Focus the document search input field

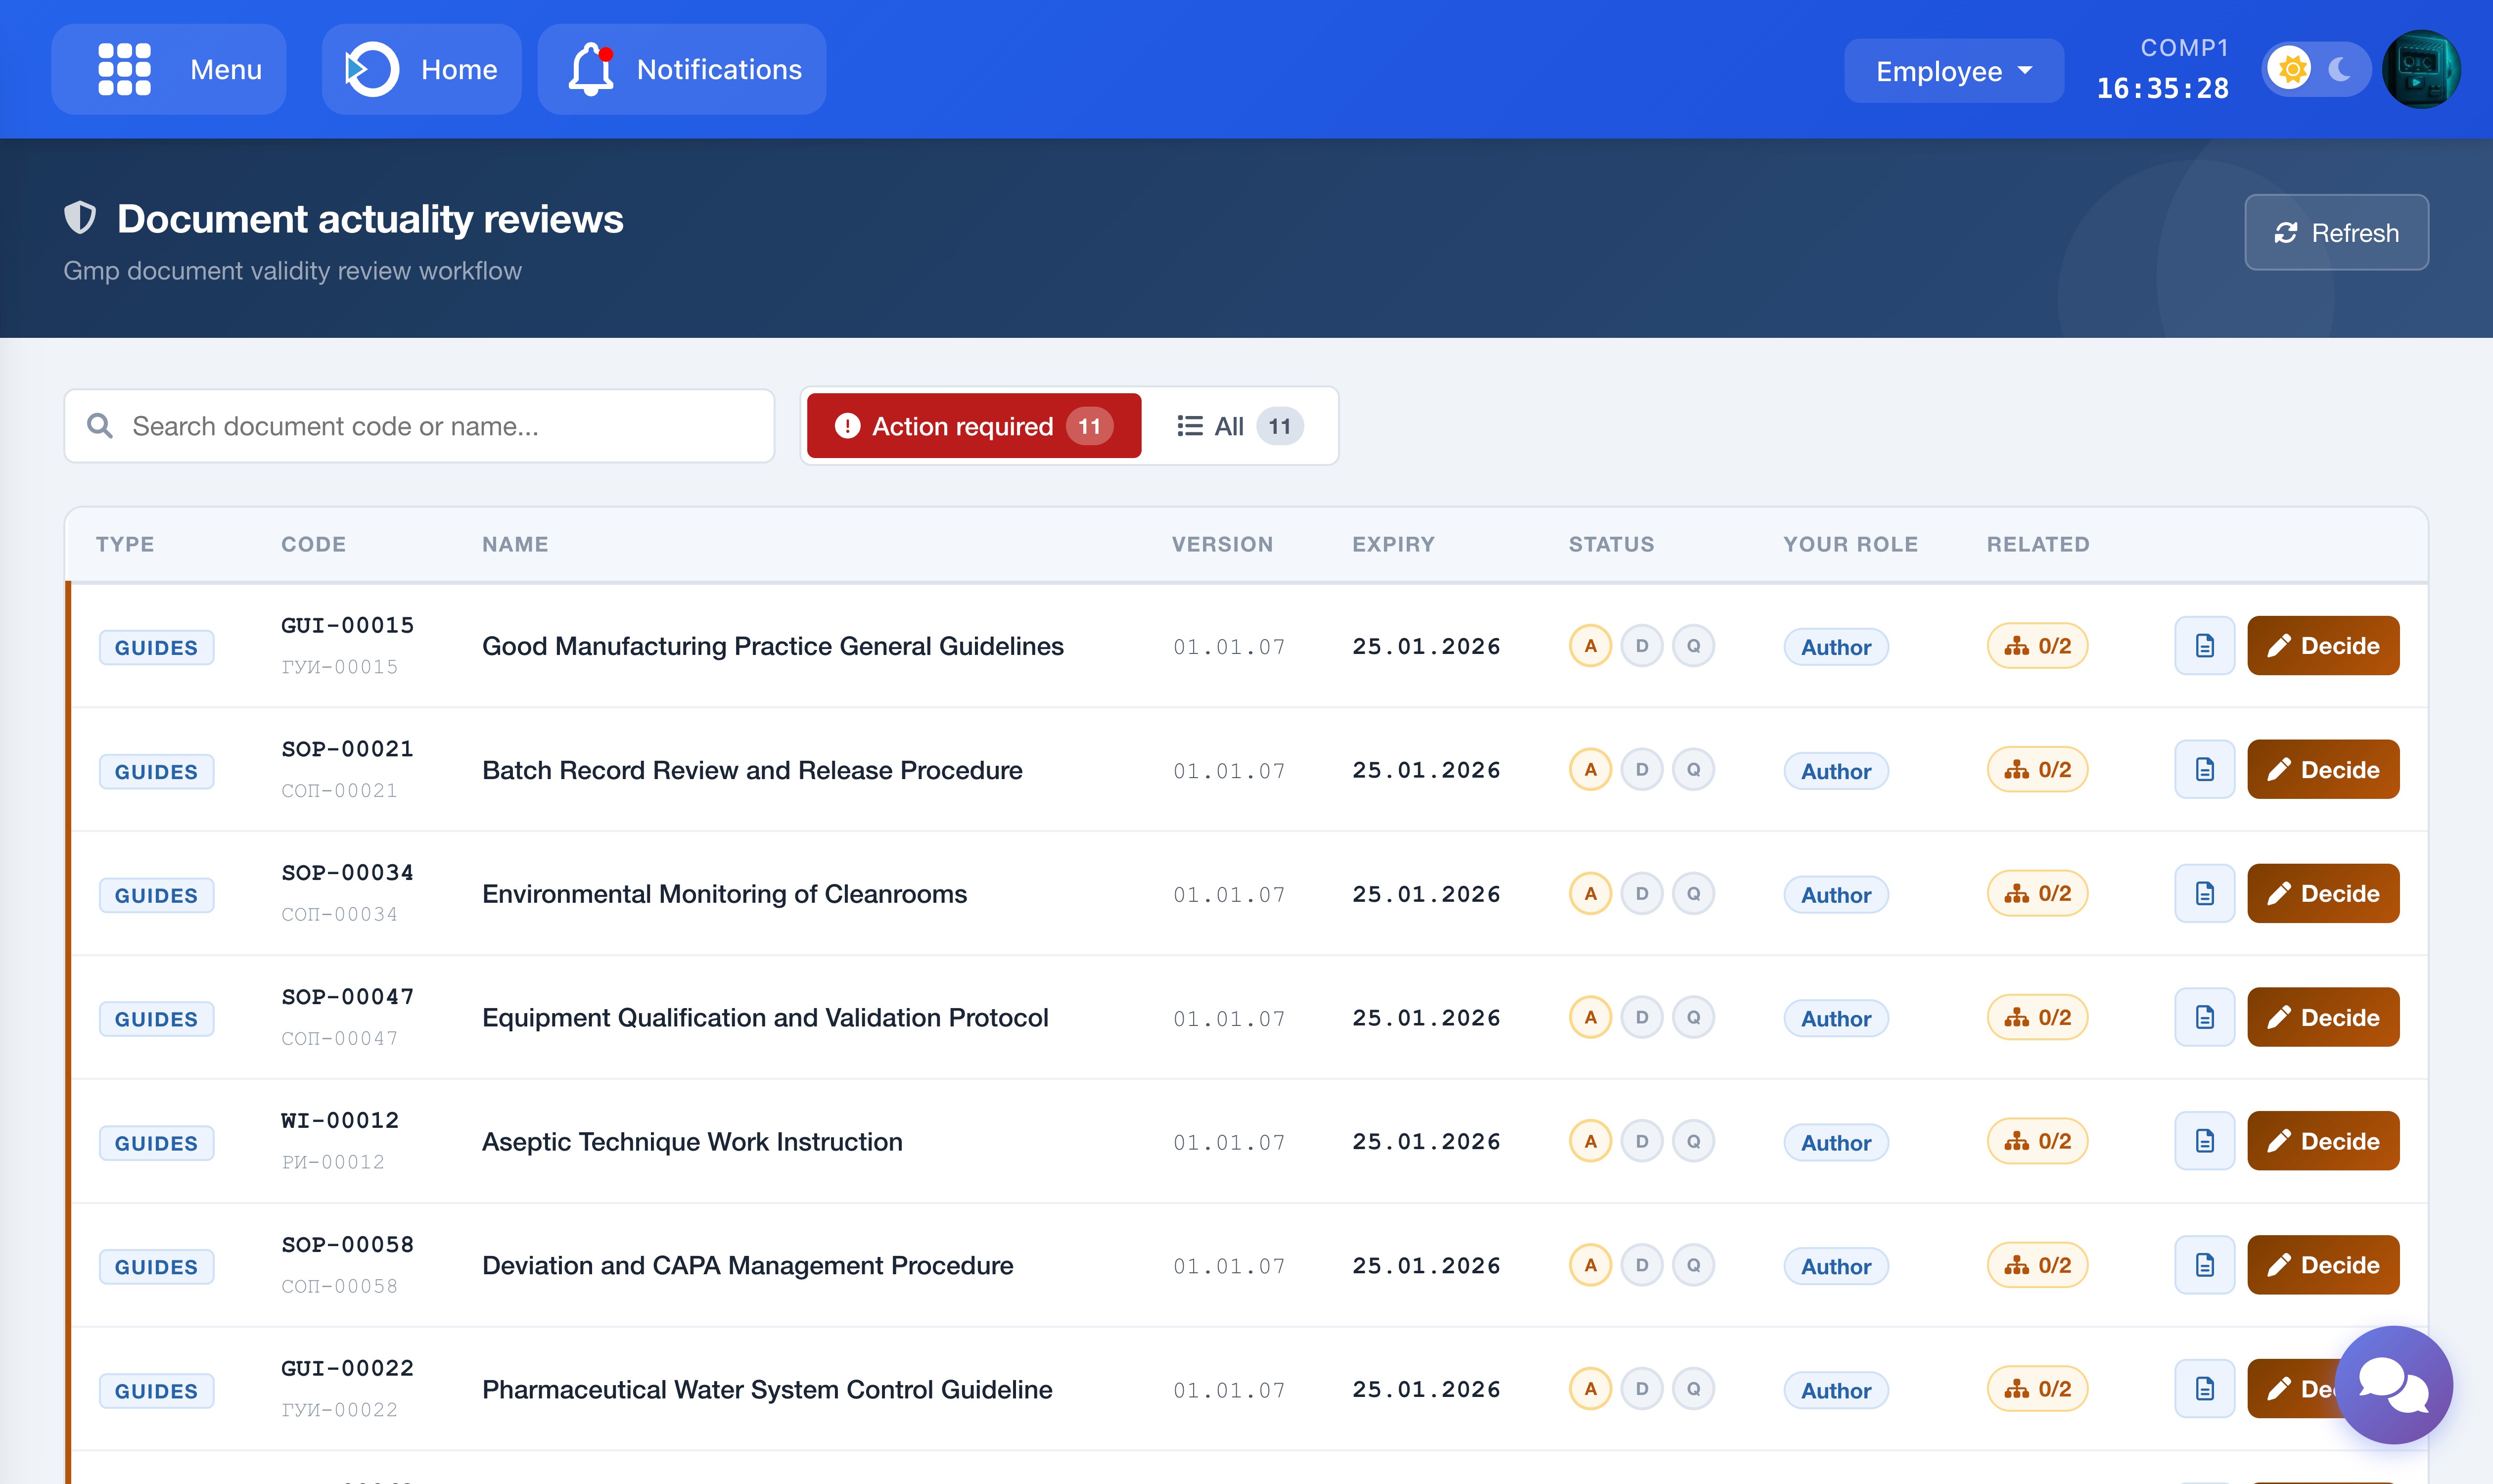point(420,426)
